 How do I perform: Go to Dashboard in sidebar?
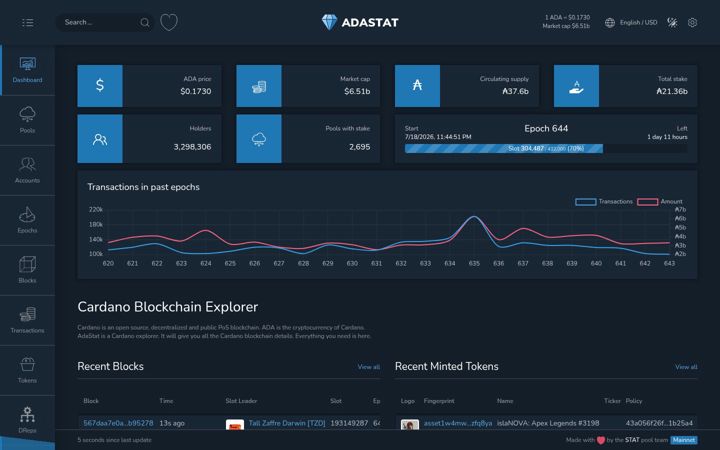click(x=28, y=70)
